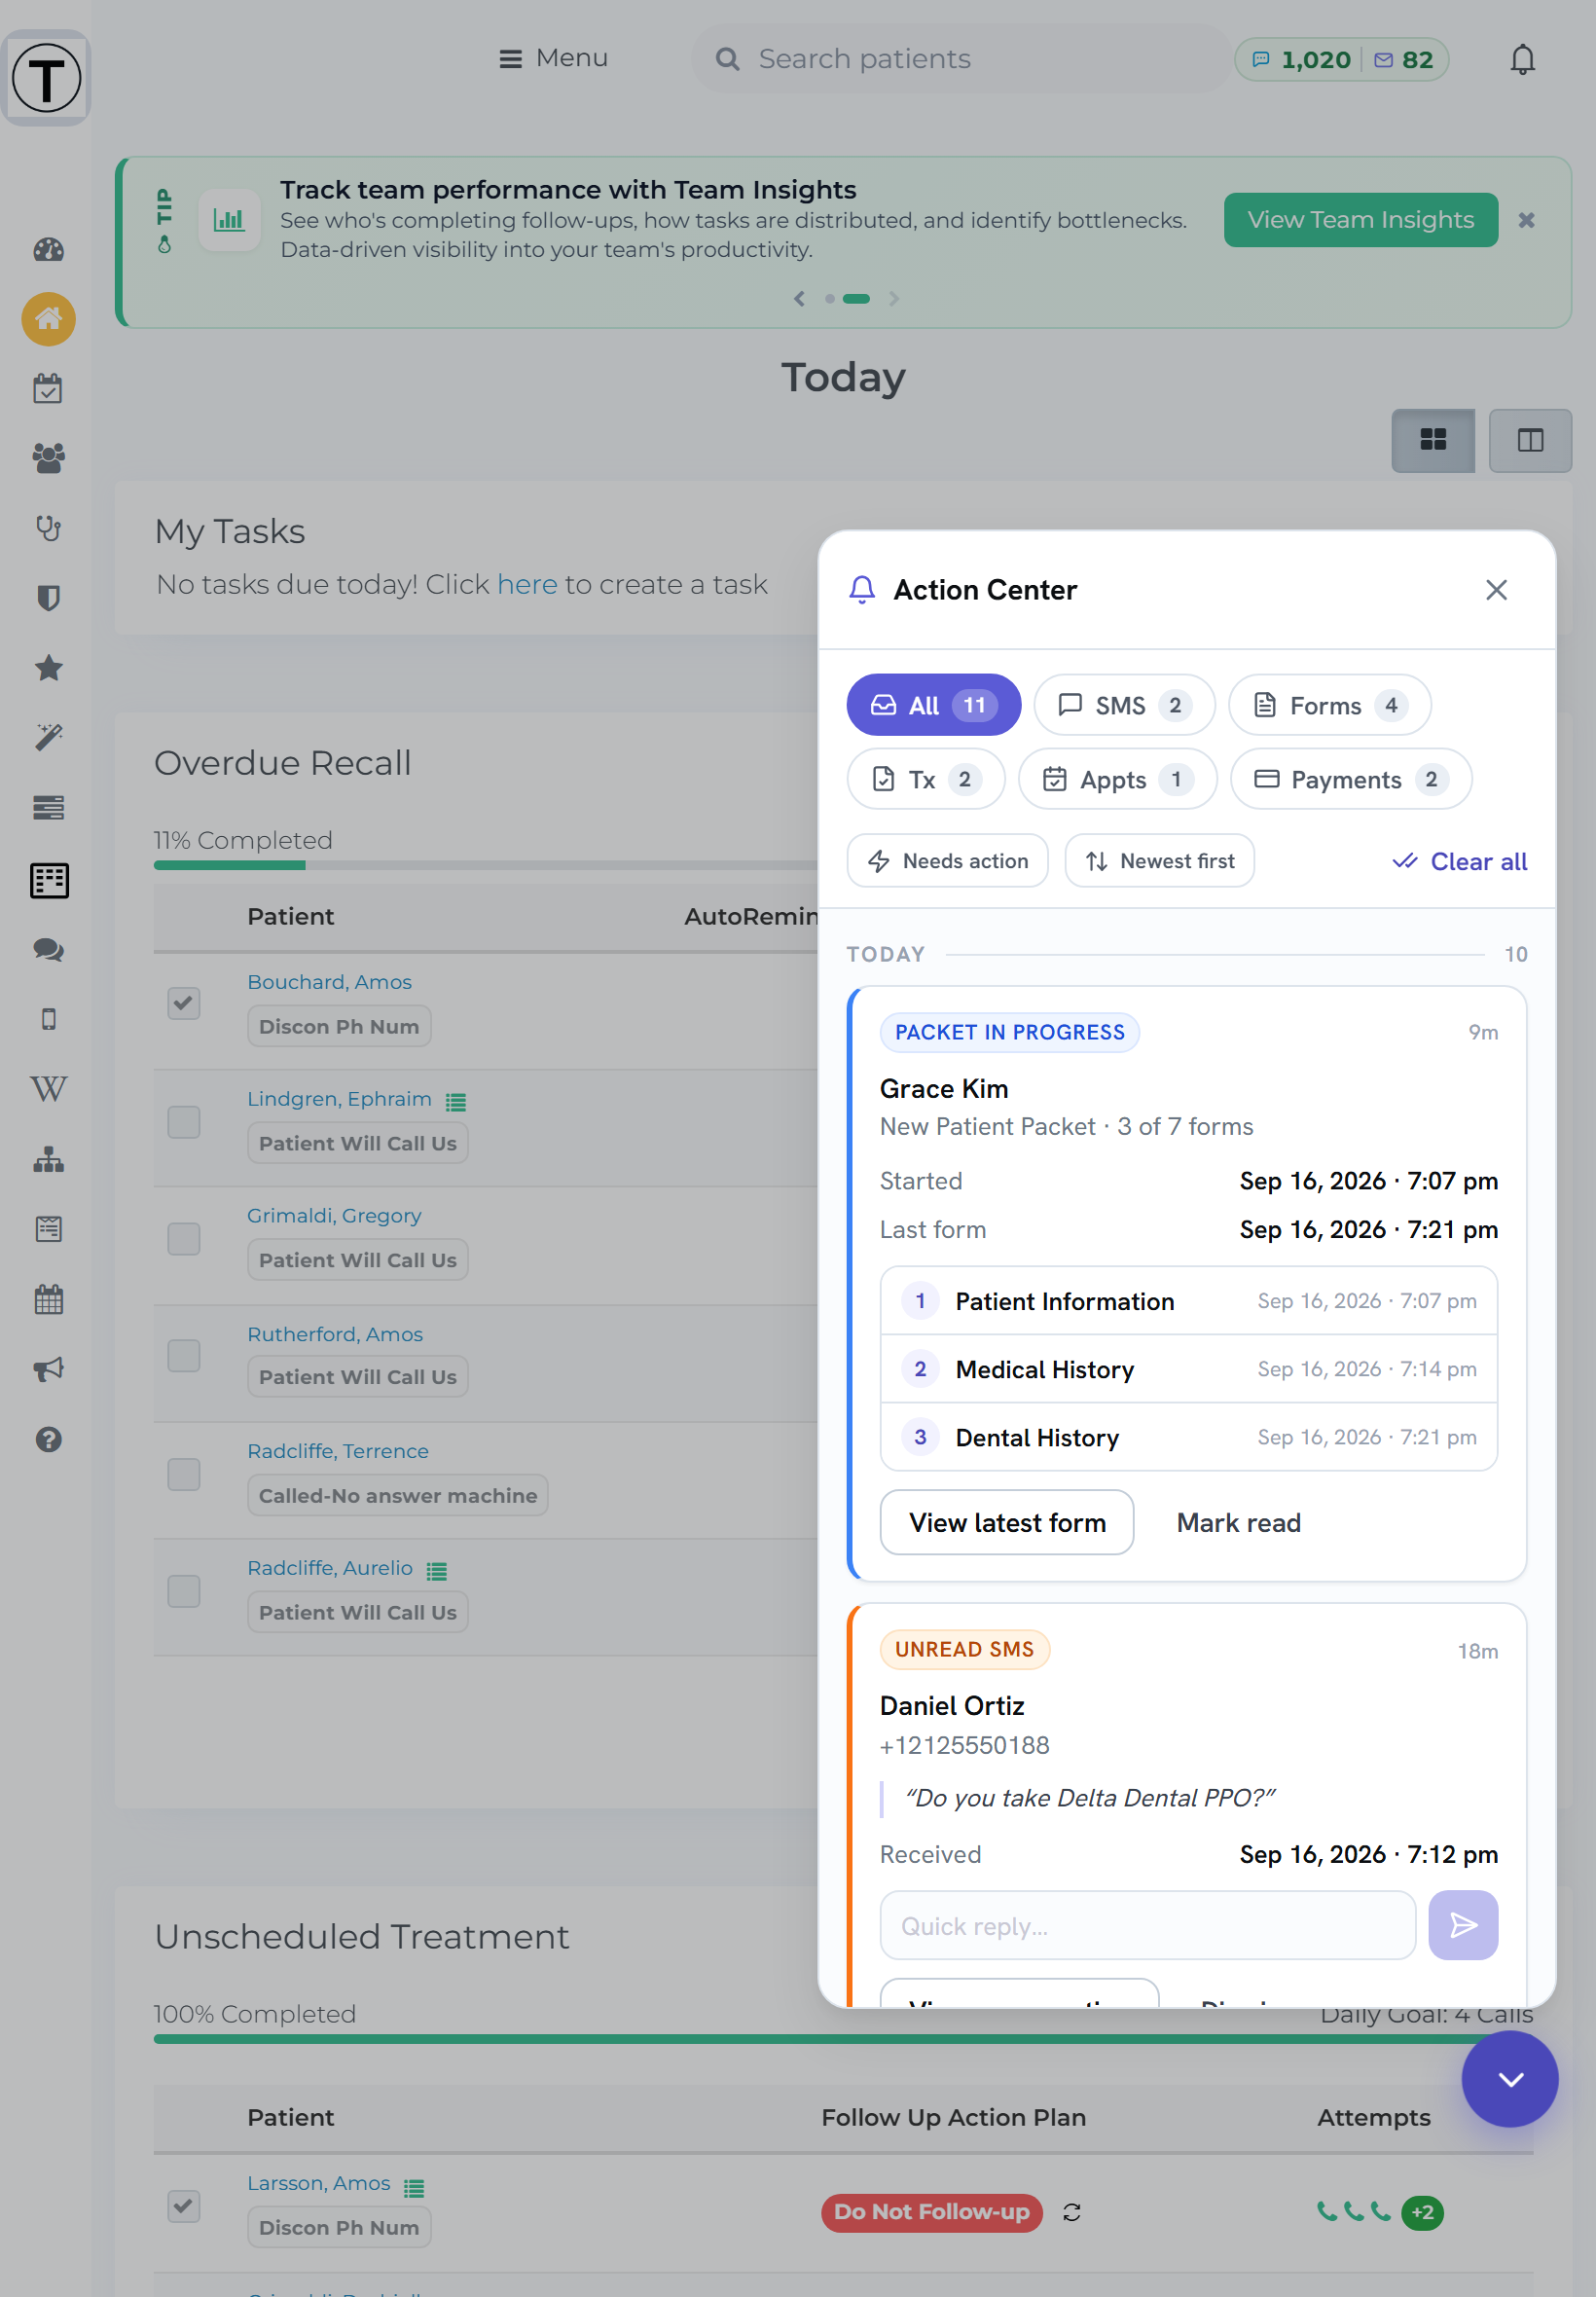Screen dimensions: 1596x2297
Task: Go to previous tip with left chevron
Action: click(x=799, y=298)
